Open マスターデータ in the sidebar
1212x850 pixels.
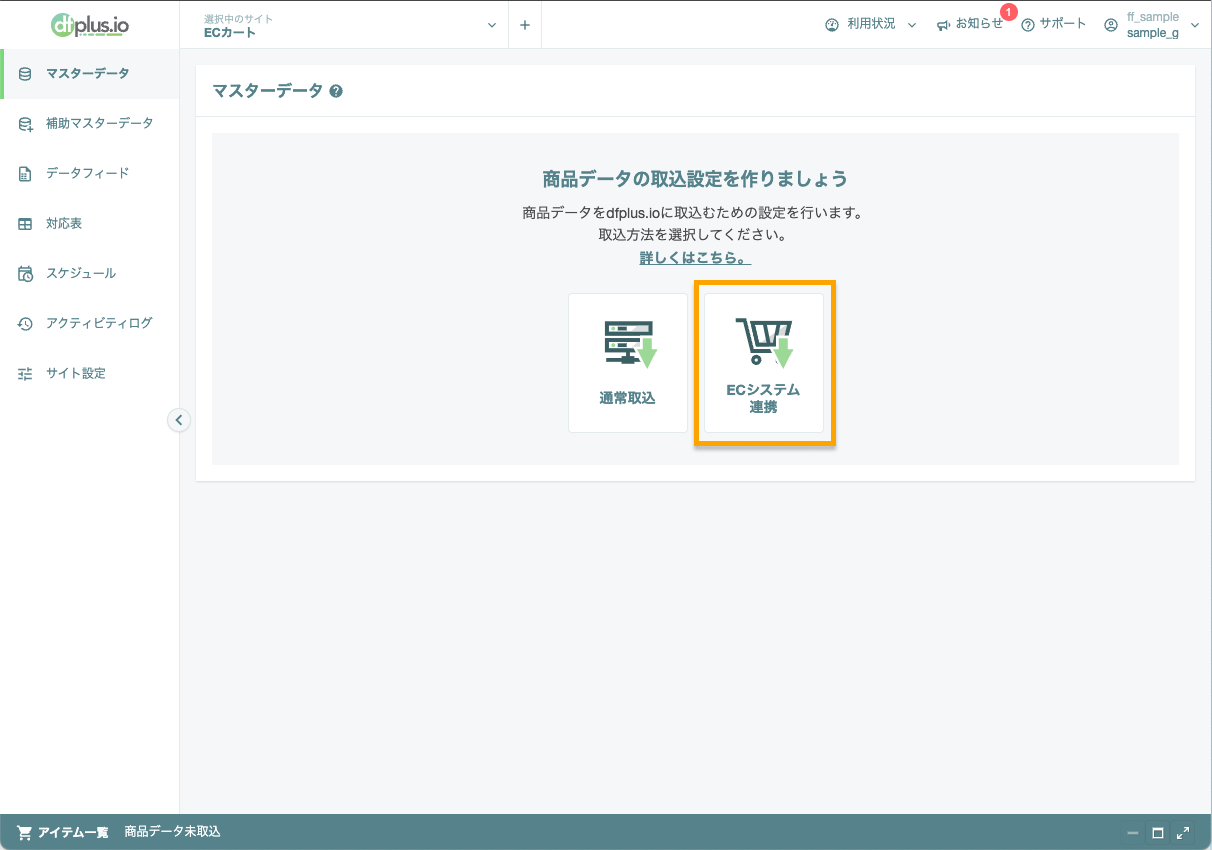[89, 73]
